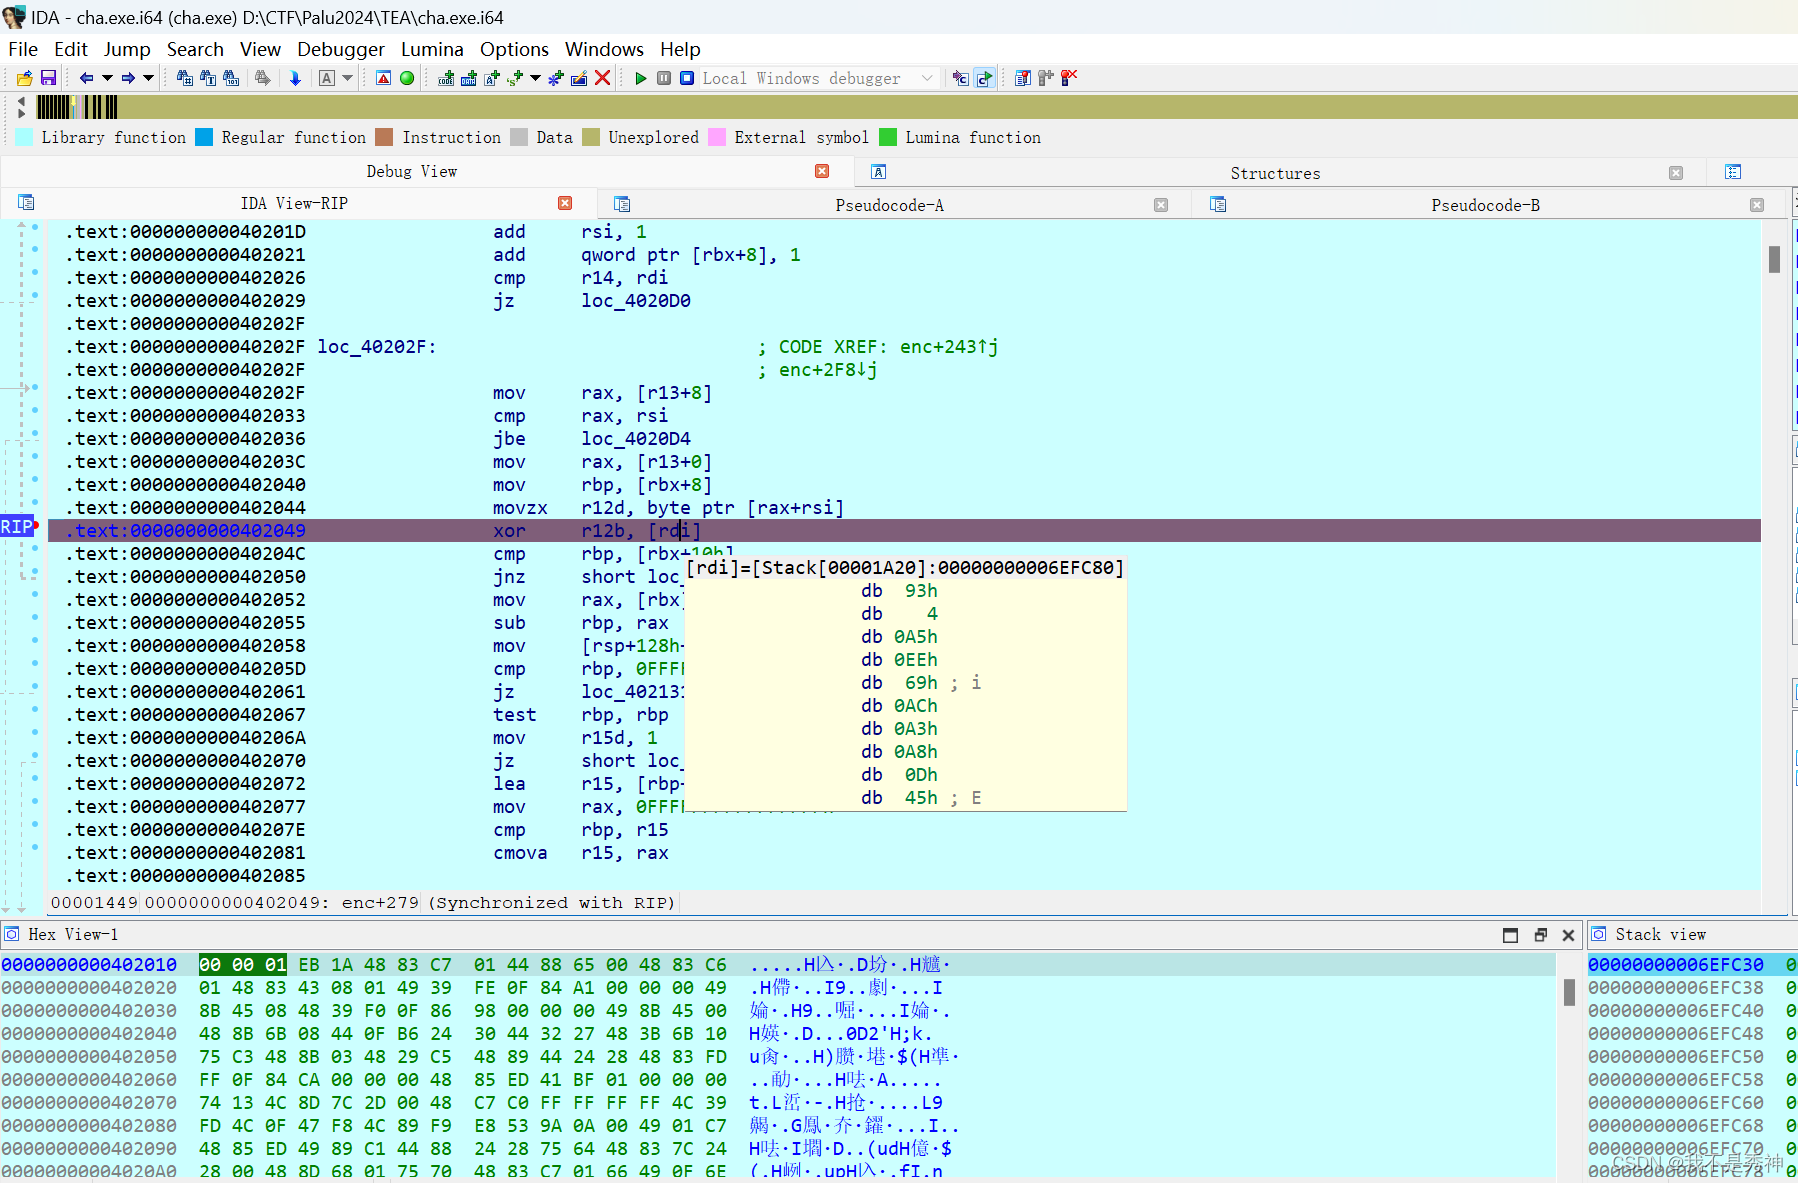The image size is (1798, 1183).
Task: Toggle breakpoint dot at address 402033
Action: (35, 410)
